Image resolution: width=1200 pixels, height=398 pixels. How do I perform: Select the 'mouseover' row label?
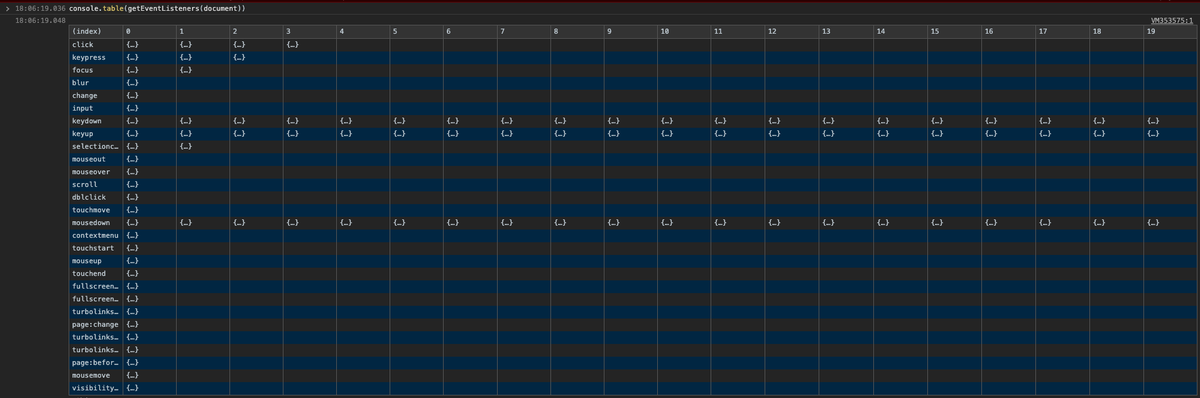pos(91,171)
